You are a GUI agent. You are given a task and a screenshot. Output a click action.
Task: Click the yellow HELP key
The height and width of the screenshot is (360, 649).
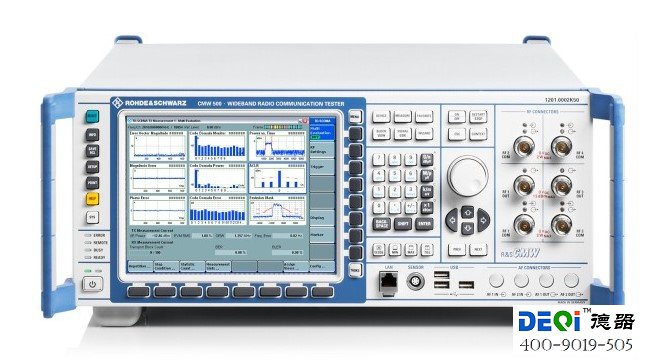point(92,199)
